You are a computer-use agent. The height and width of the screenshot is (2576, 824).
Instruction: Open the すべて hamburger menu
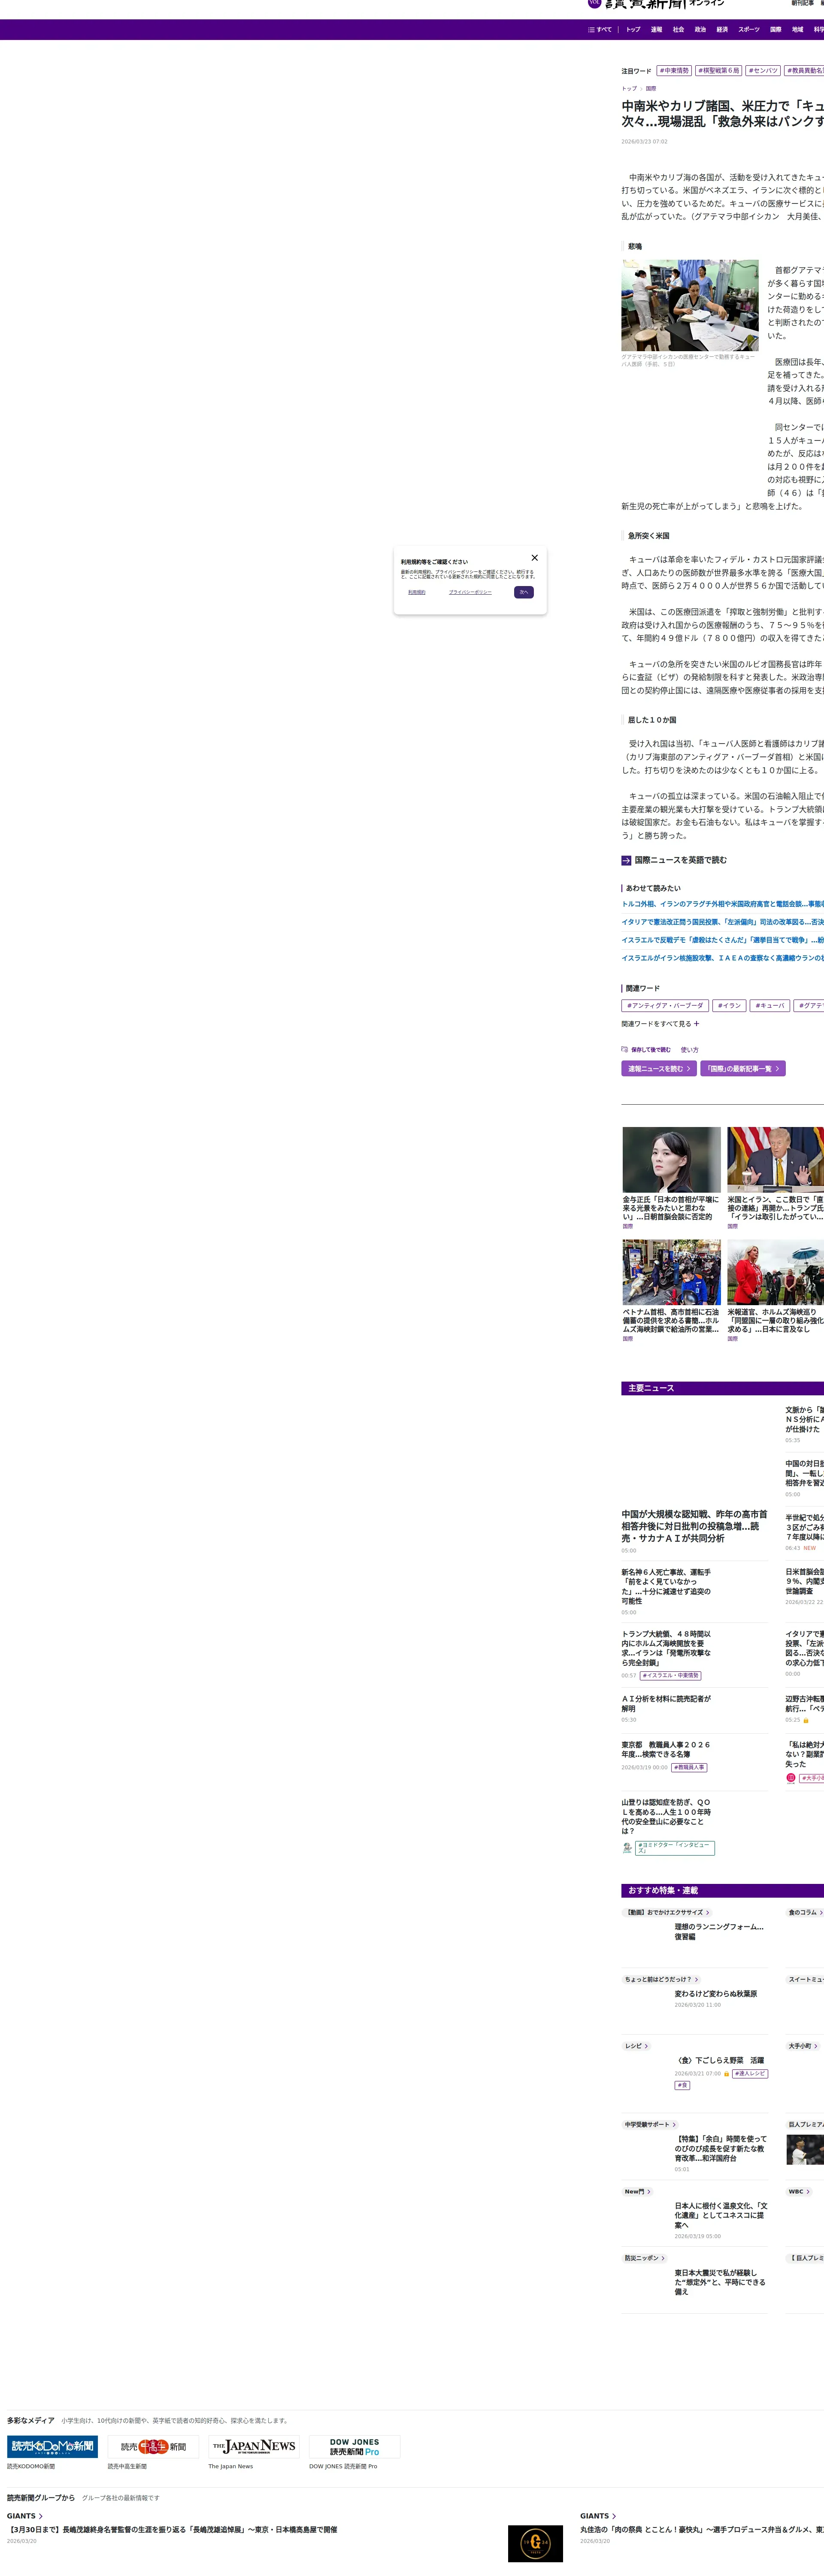(599, 30)
